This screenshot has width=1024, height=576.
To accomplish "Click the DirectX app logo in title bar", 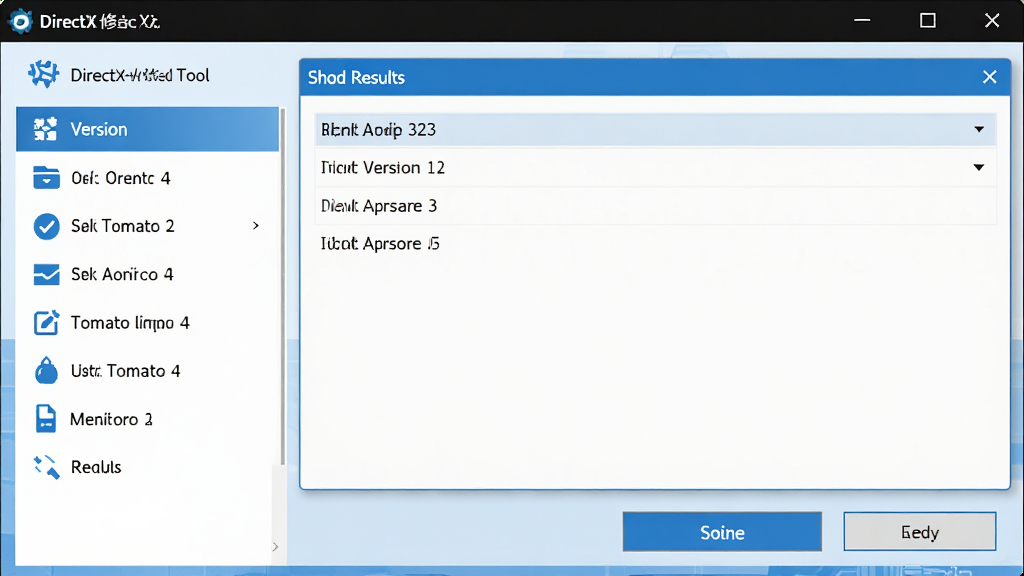I will (20, 21).
